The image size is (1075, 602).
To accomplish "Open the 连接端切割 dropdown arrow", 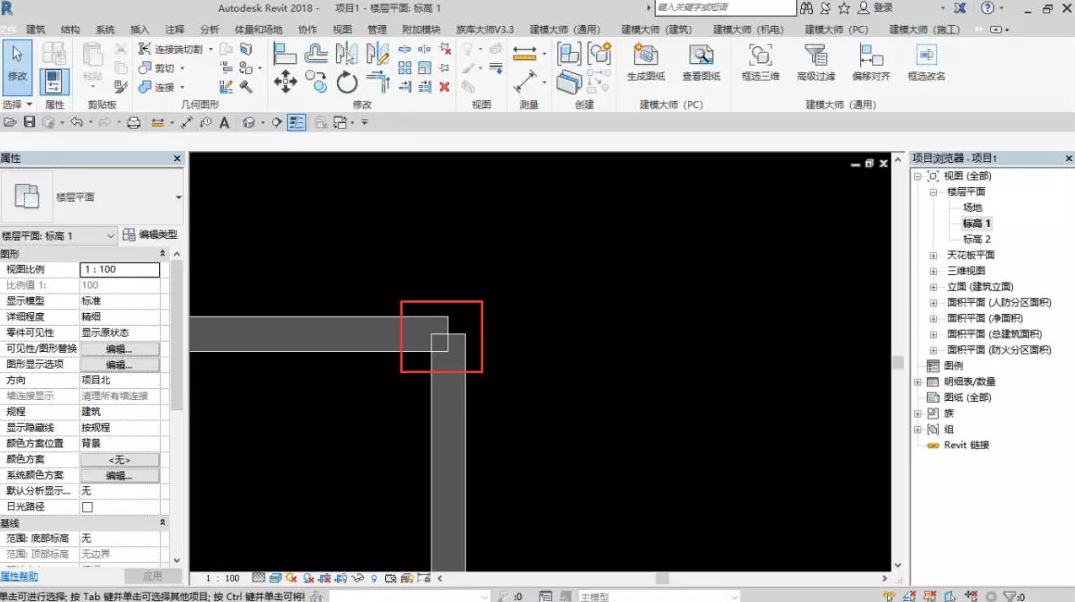I will tap(210, 49).
